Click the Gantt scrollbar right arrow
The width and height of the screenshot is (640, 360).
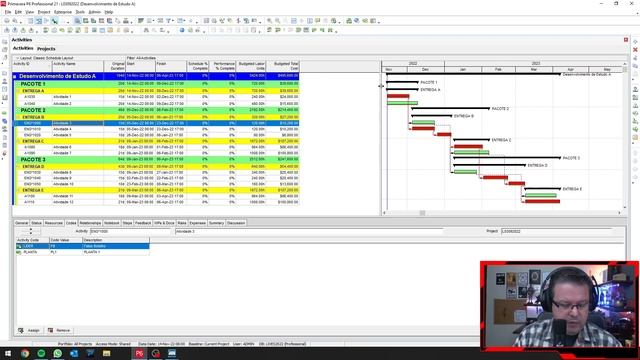tap(620, 213)
